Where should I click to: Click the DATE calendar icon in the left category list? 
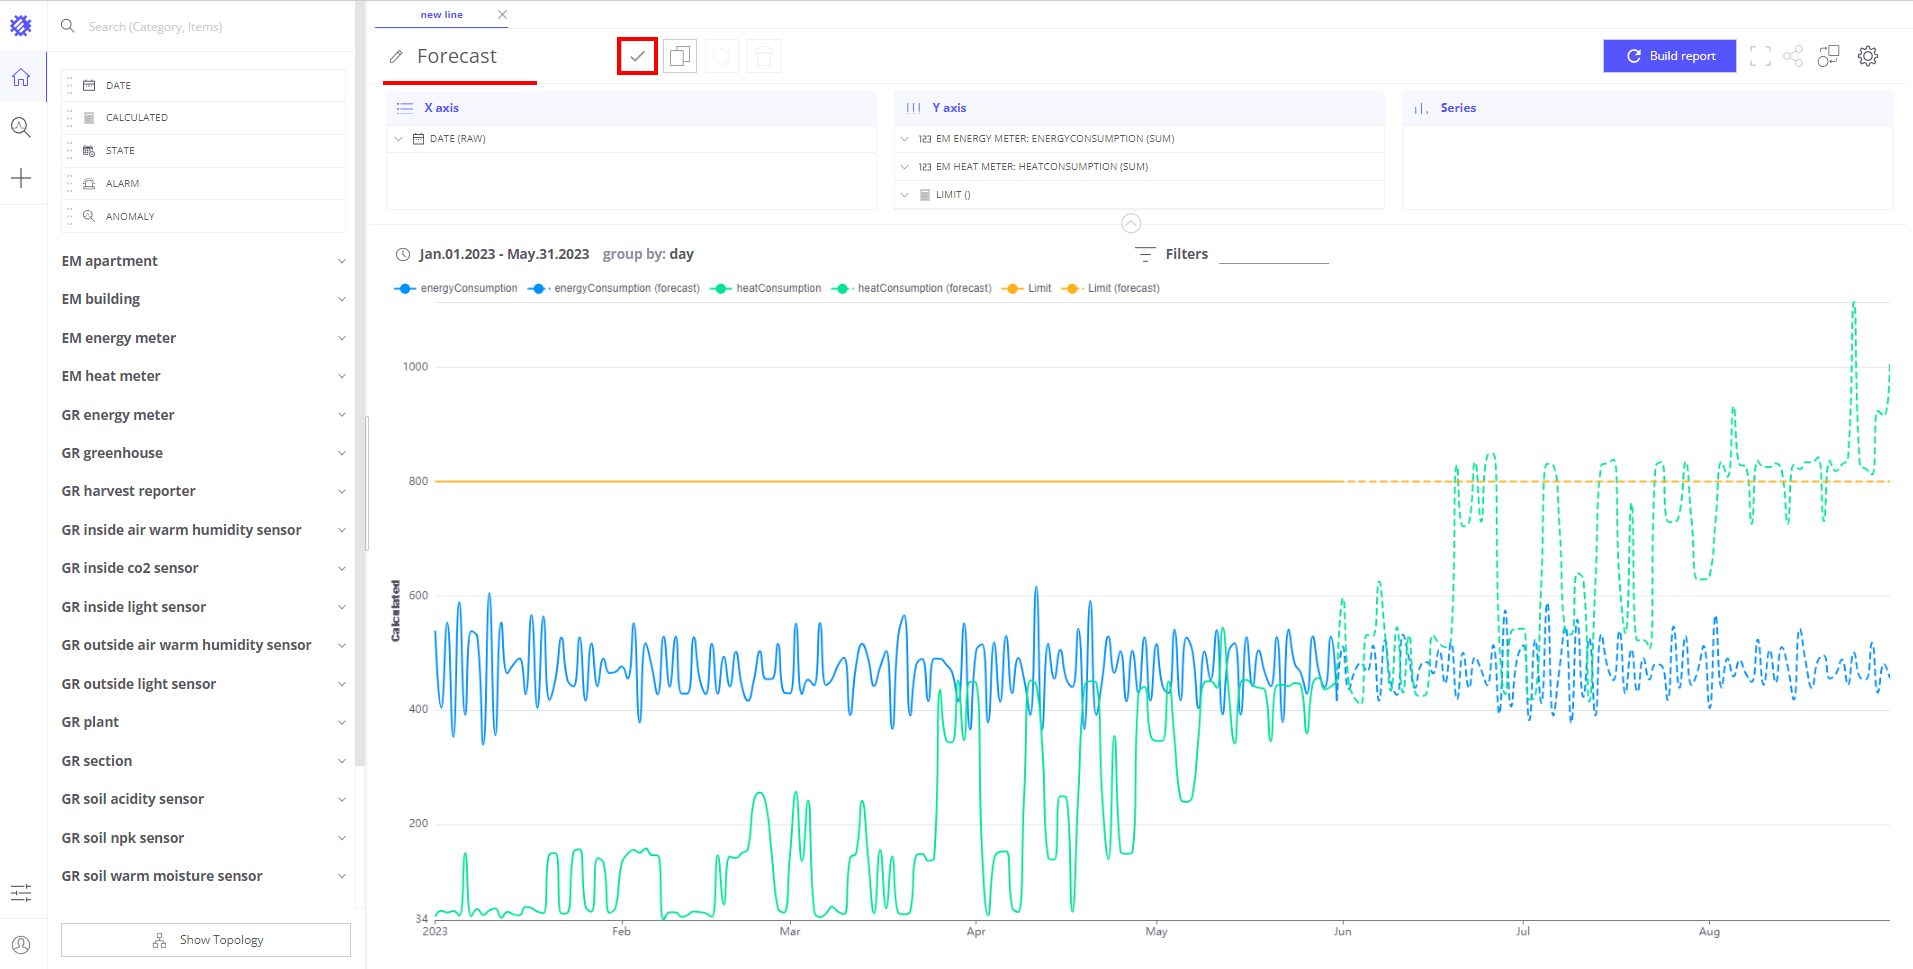pos(89,85)
